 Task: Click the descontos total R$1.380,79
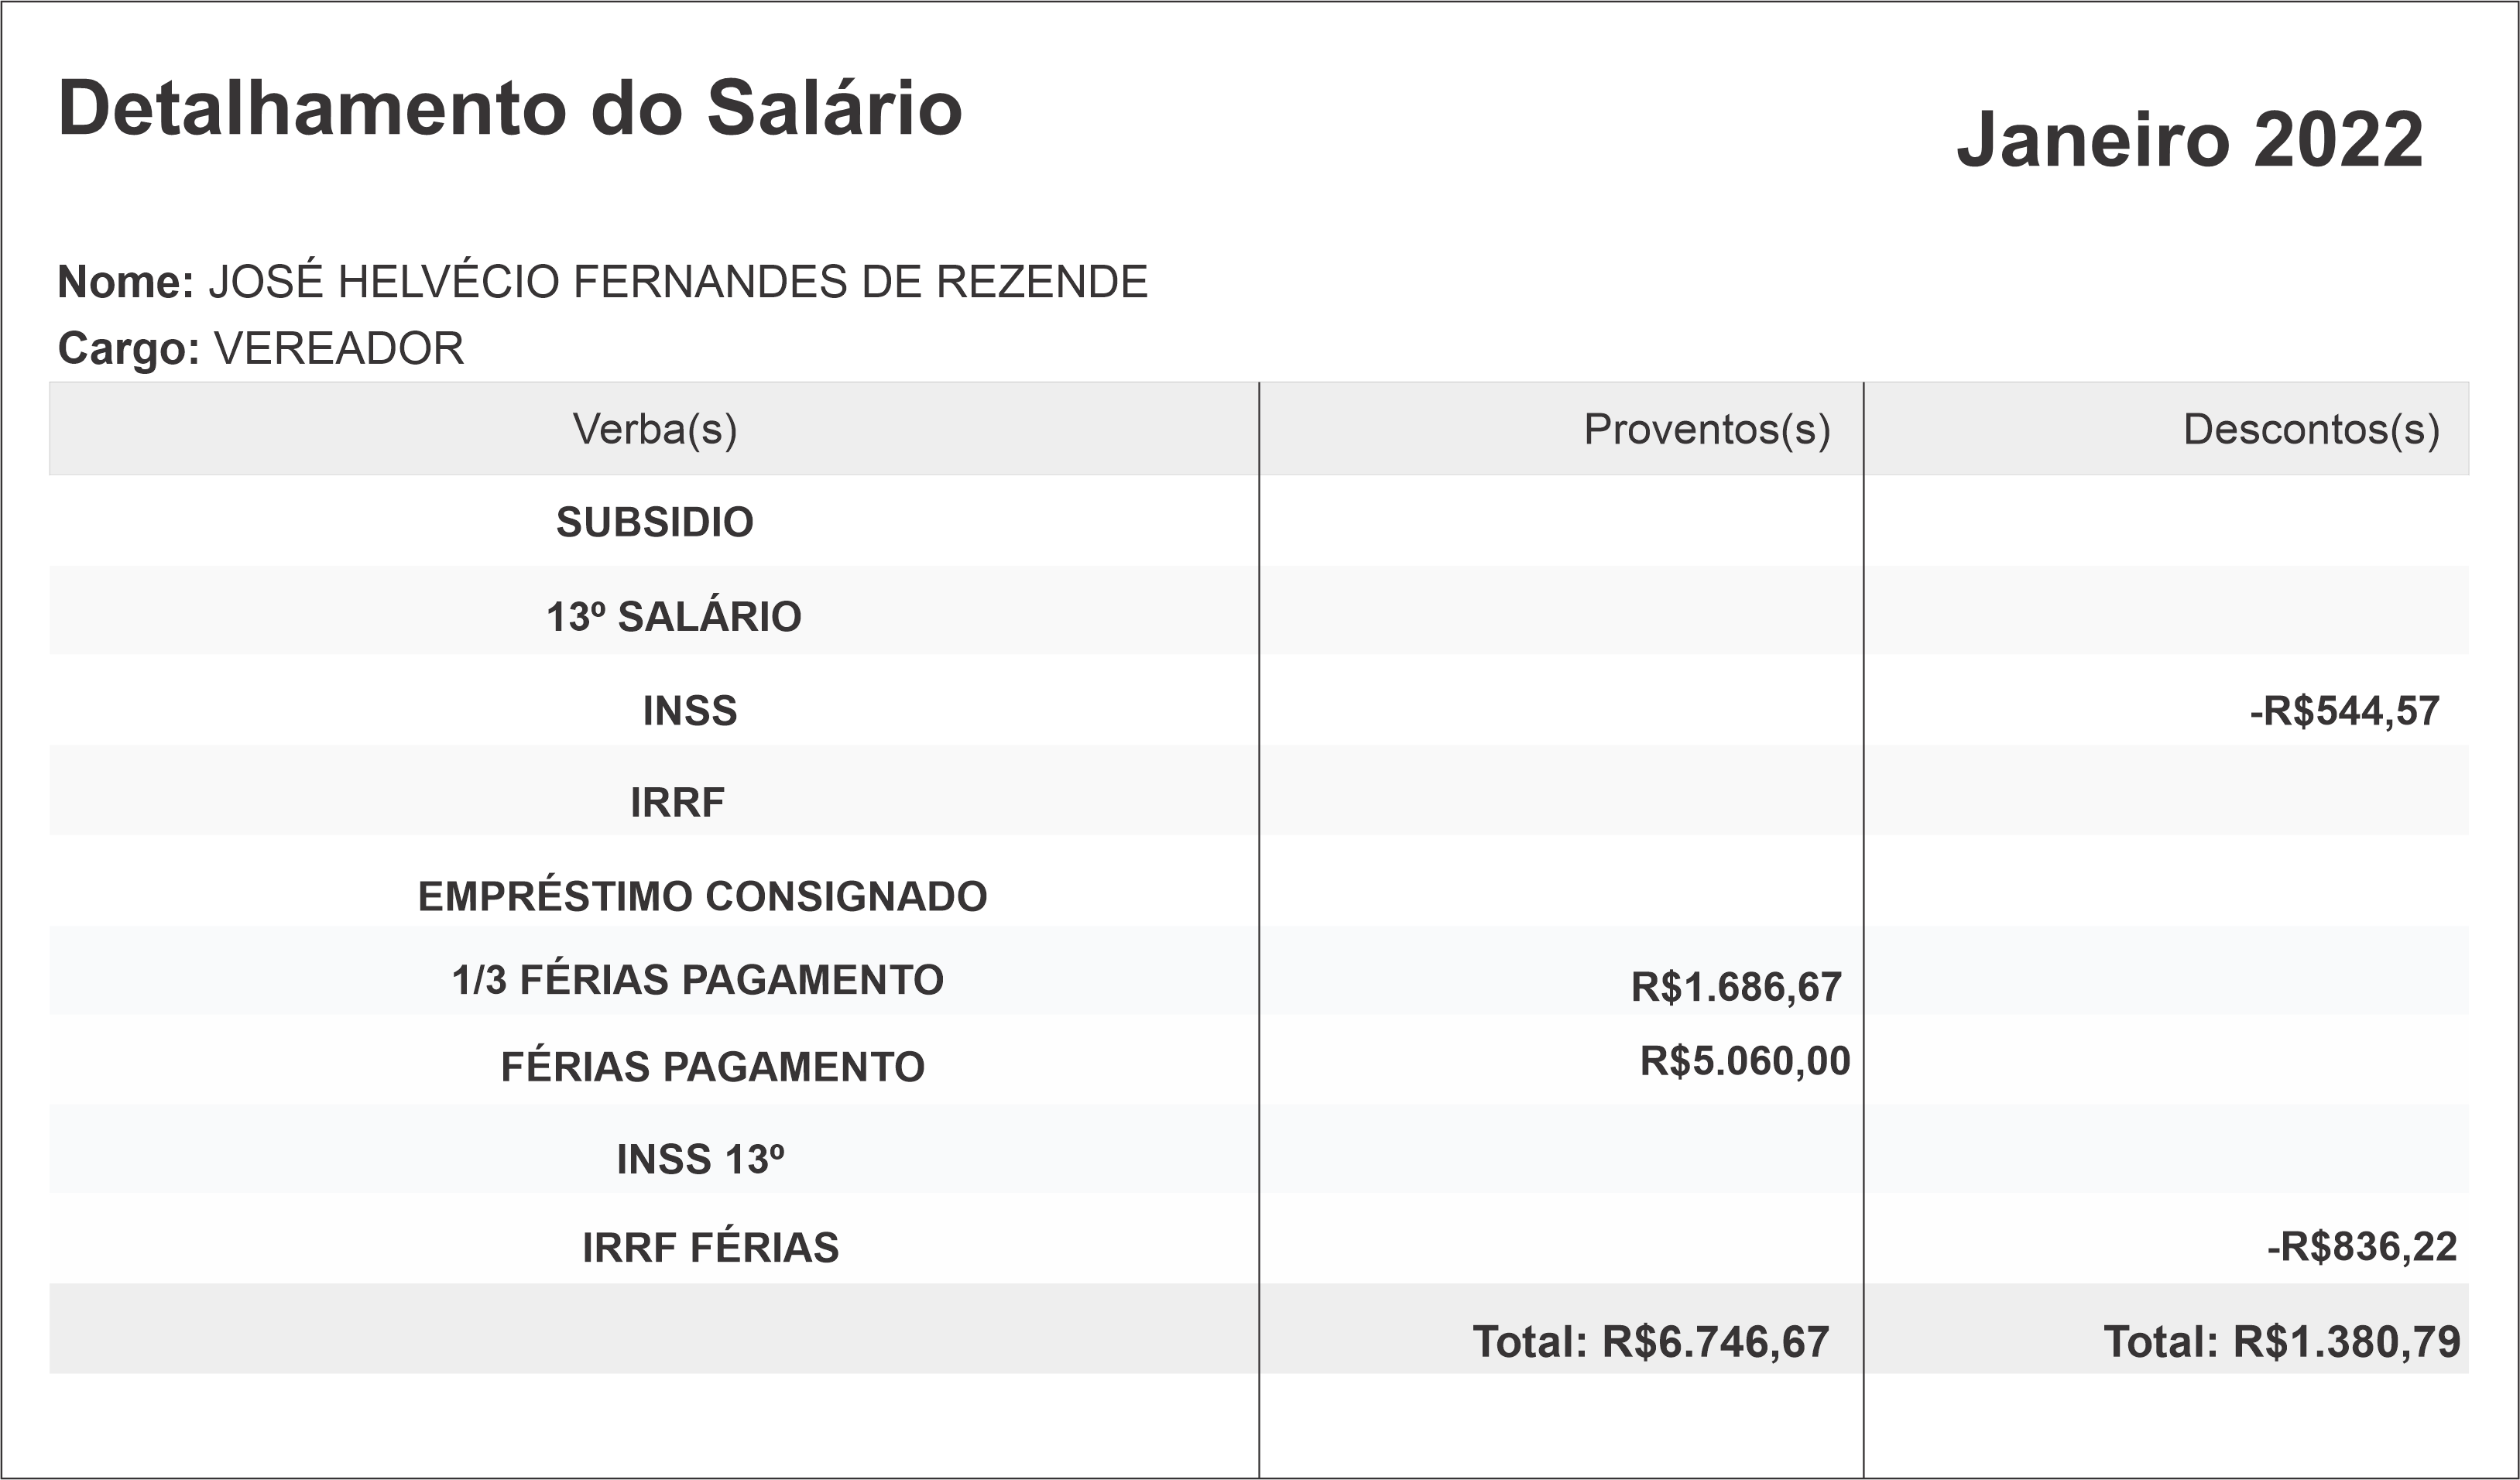tap(2281, 1342)
